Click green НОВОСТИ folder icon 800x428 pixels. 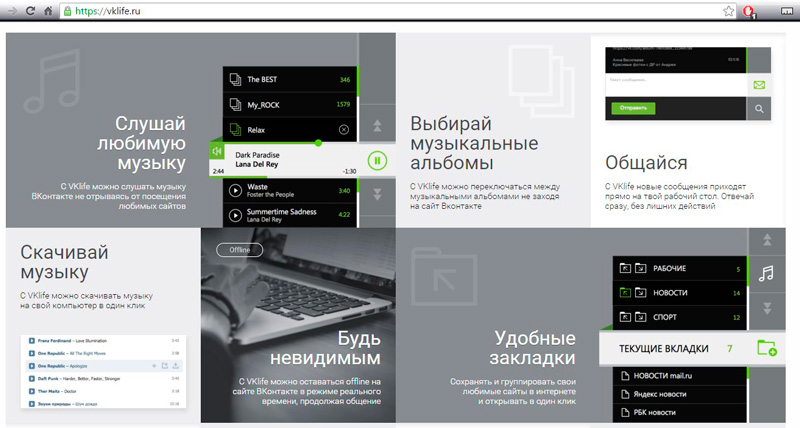pos(625,293)
